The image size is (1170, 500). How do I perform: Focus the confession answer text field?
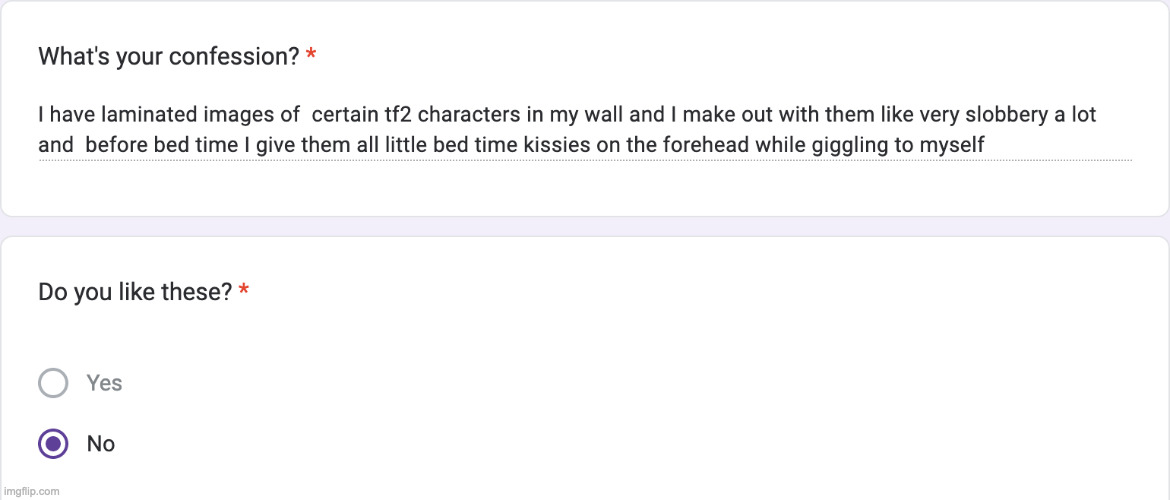click(x=585, y=131)
